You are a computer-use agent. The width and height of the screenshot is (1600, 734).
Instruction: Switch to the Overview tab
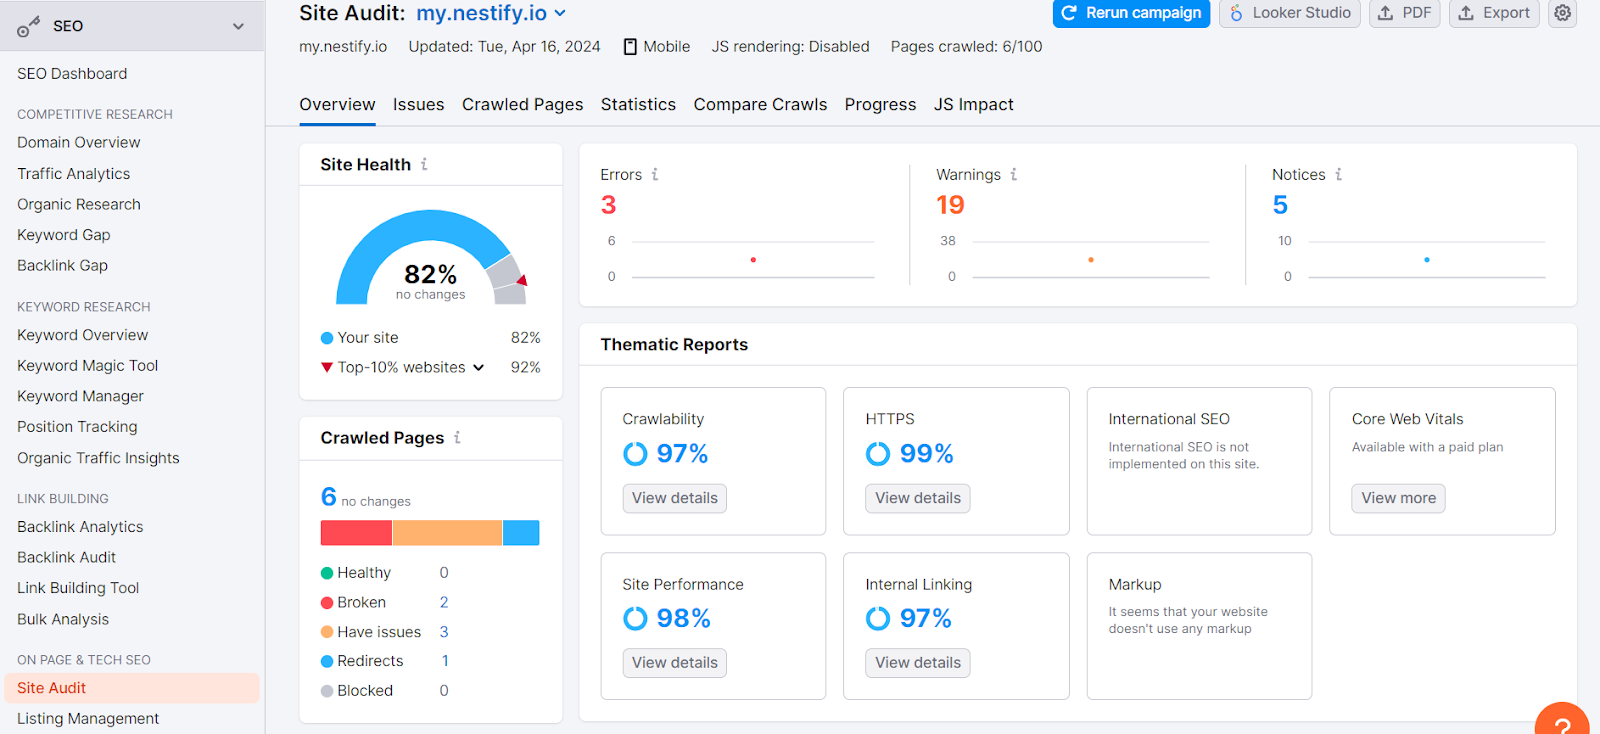(x=337, y=105)
